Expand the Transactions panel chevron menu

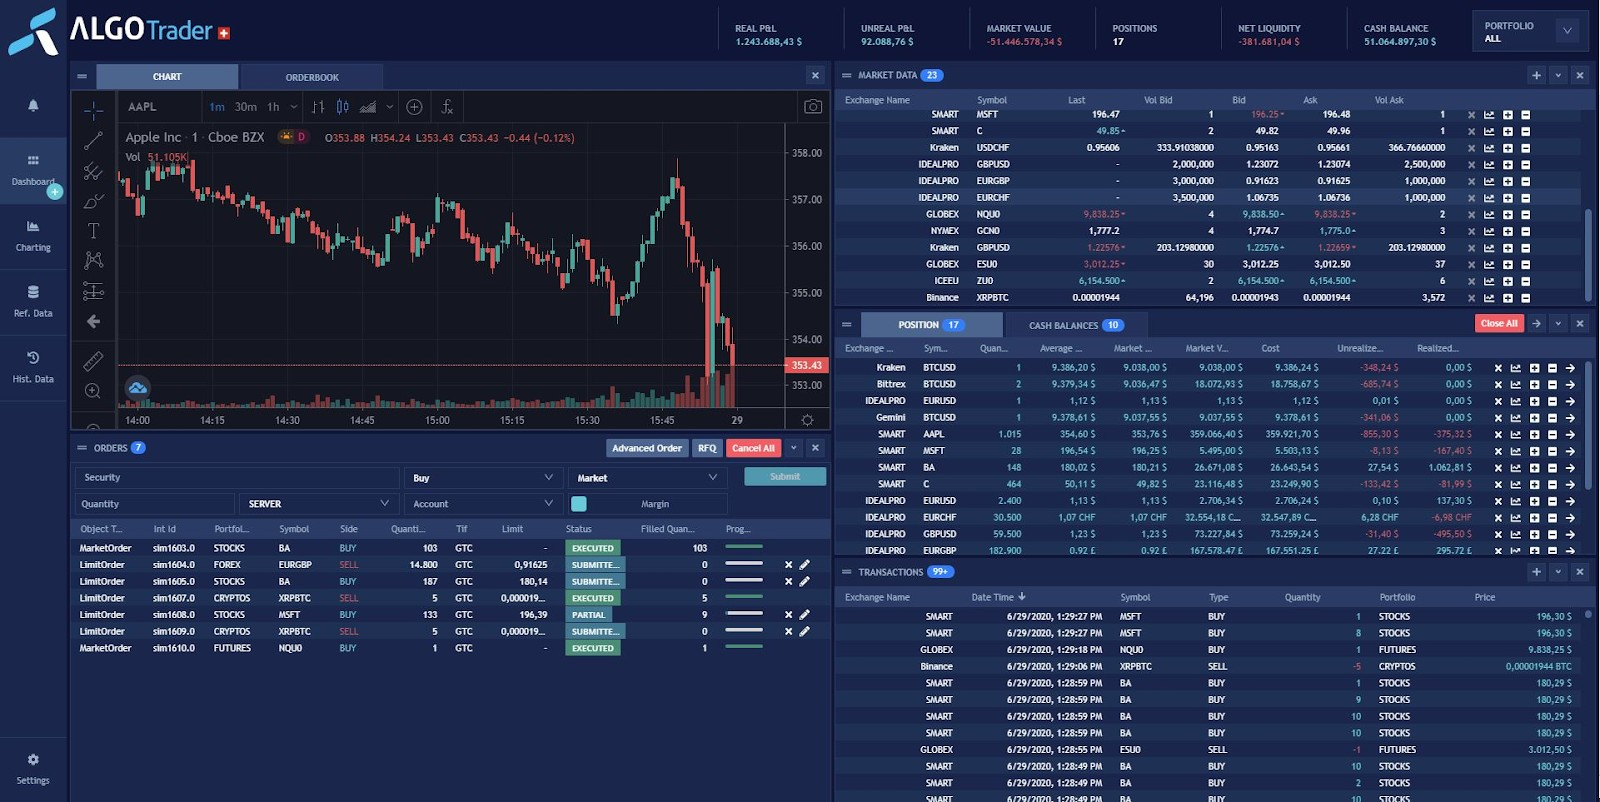[1558, 572]
